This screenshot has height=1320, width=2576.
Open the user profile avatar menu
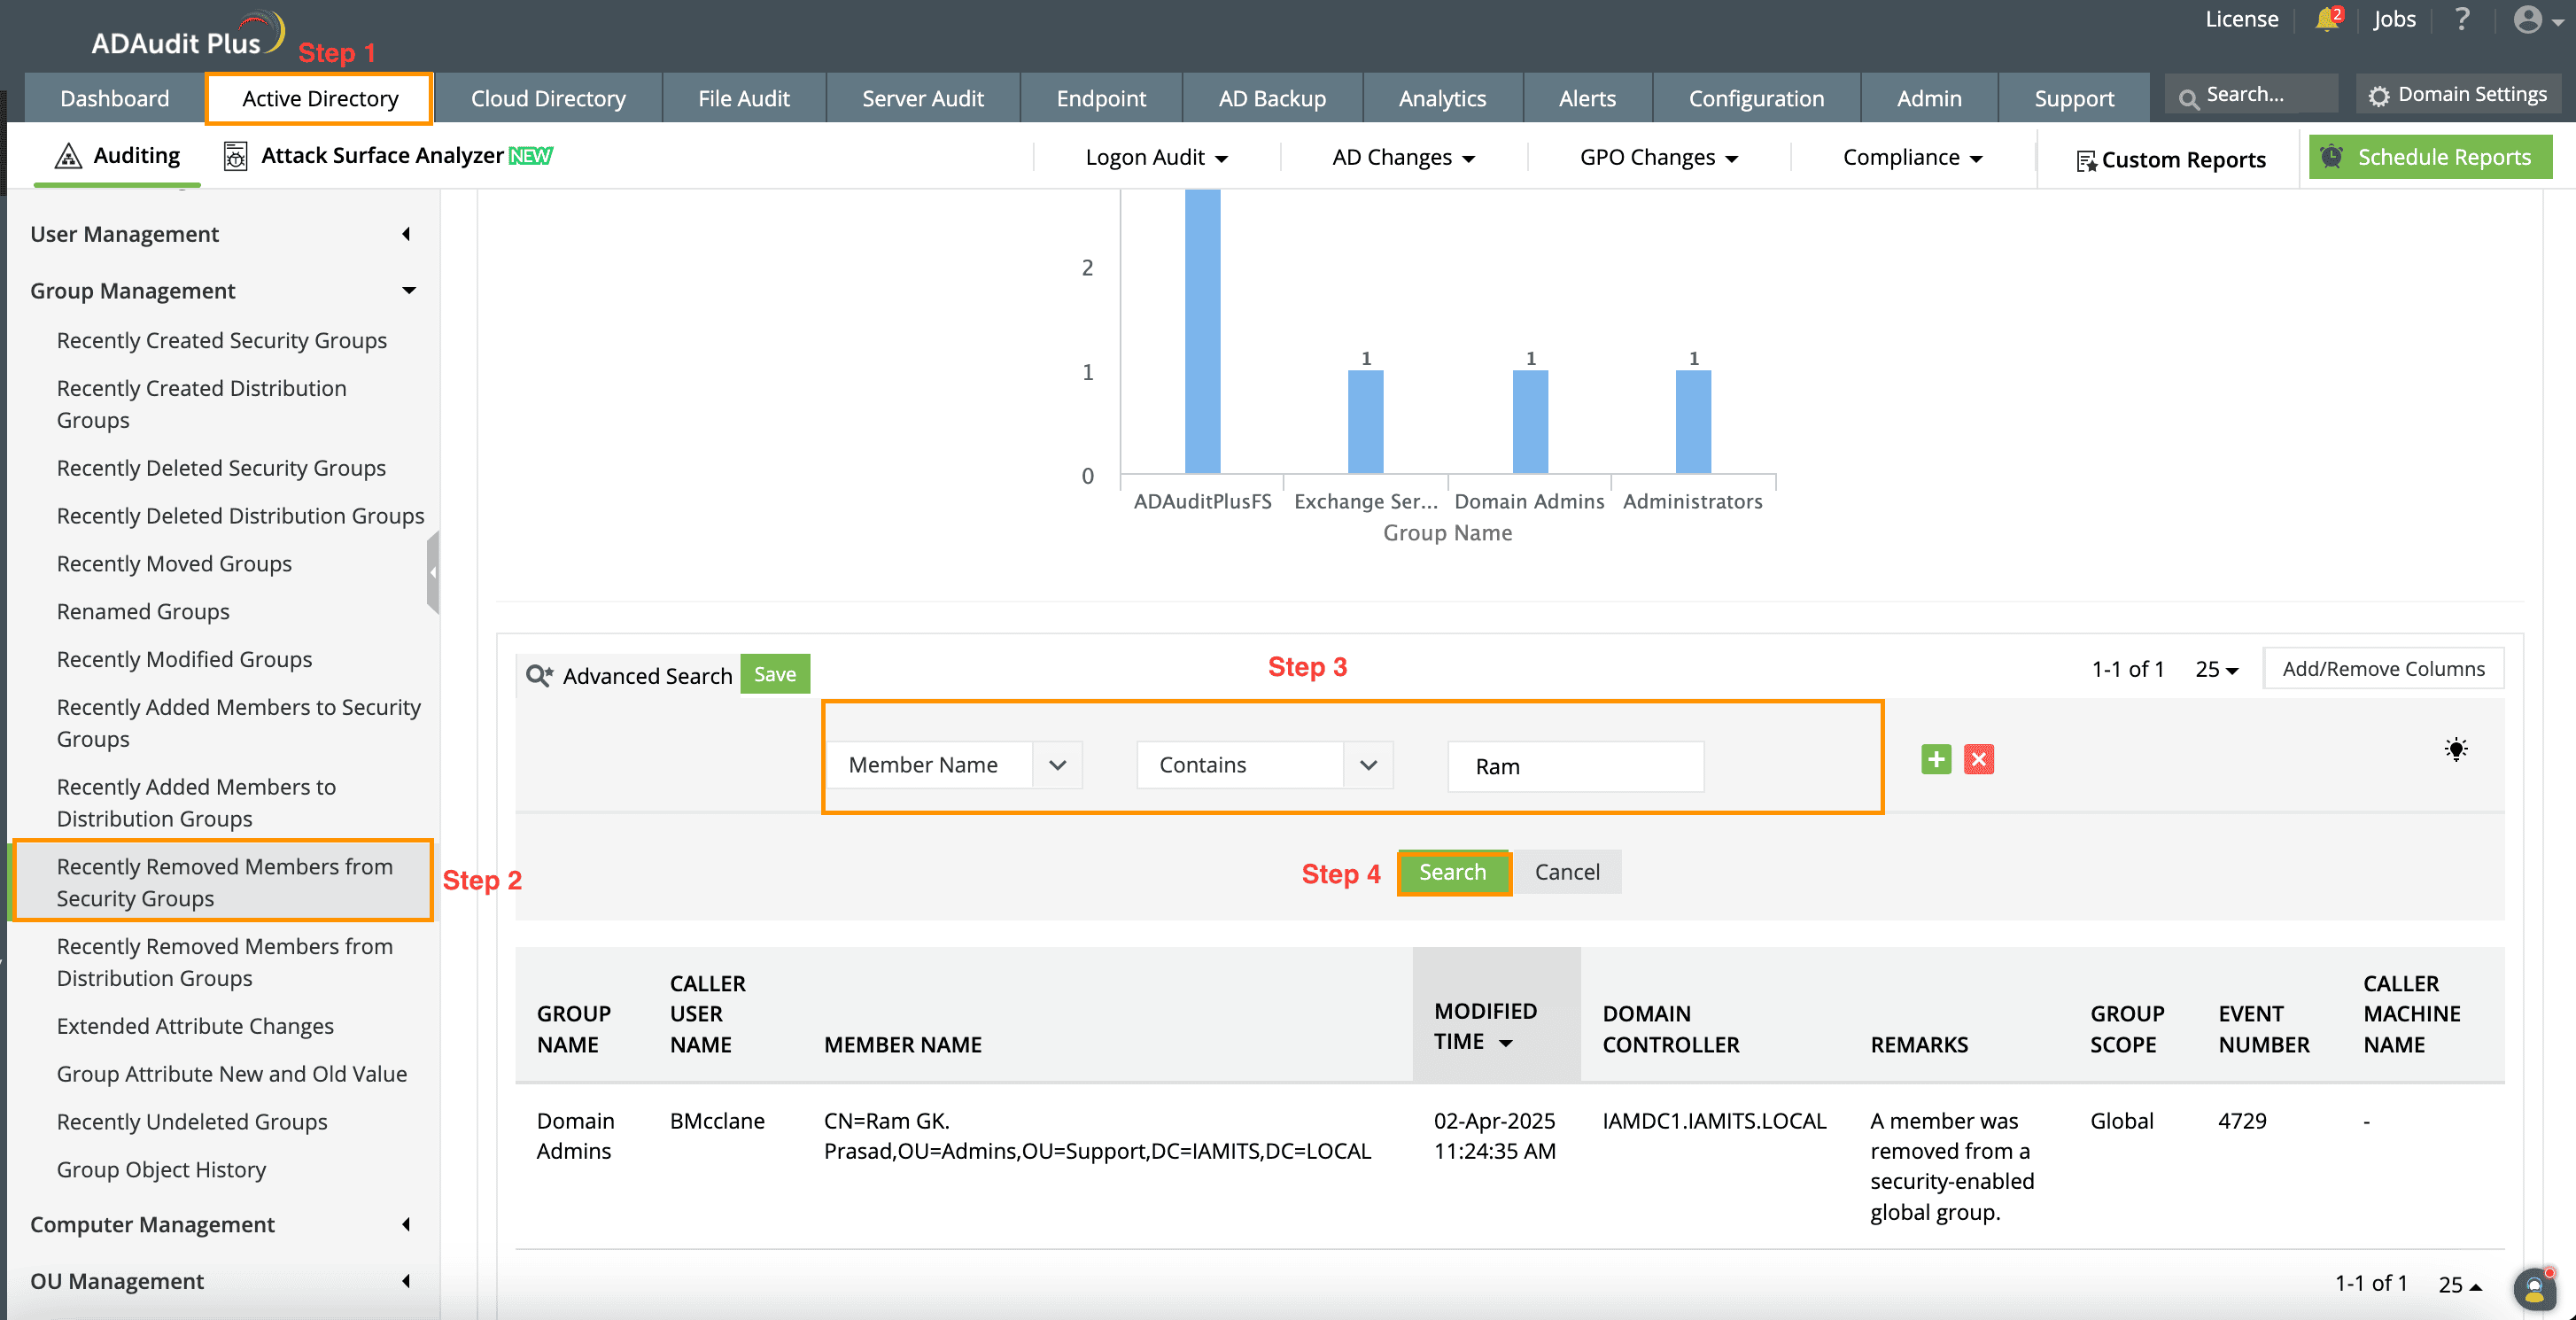tap(2532, 20)
